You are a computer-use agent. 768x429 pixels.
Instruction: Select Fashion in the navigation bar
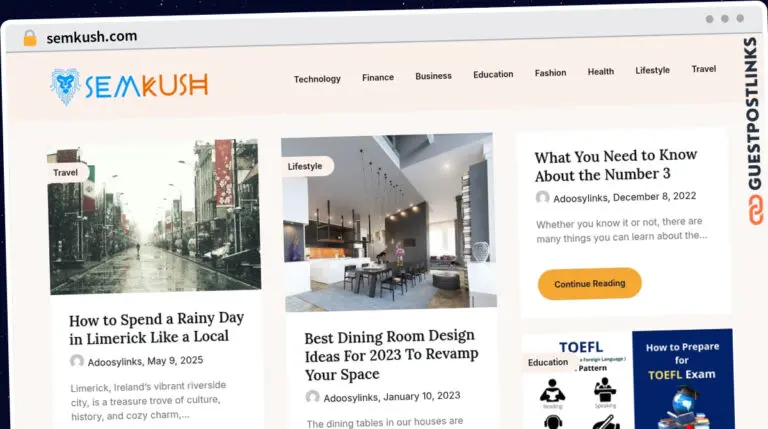coord(551,73)
